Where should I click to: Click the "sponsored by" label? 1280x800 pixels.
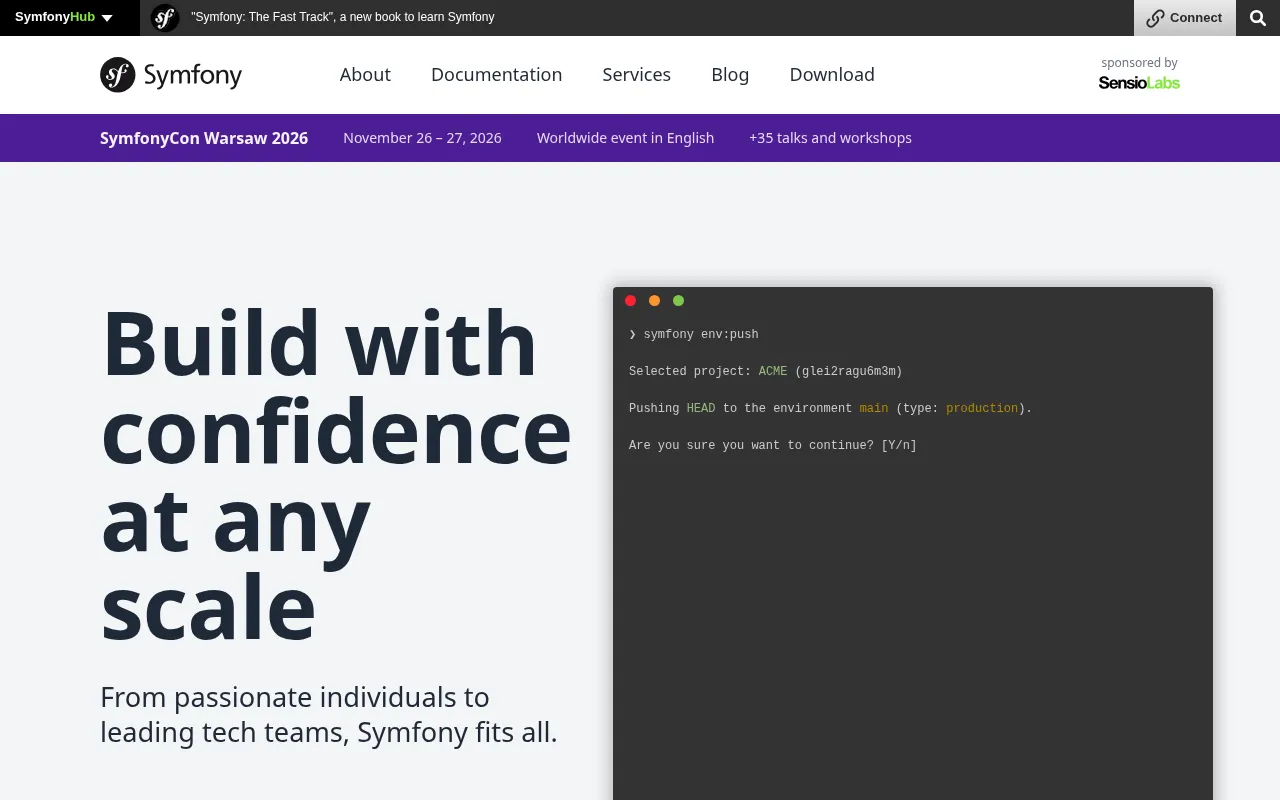(x=1139, y=63)
